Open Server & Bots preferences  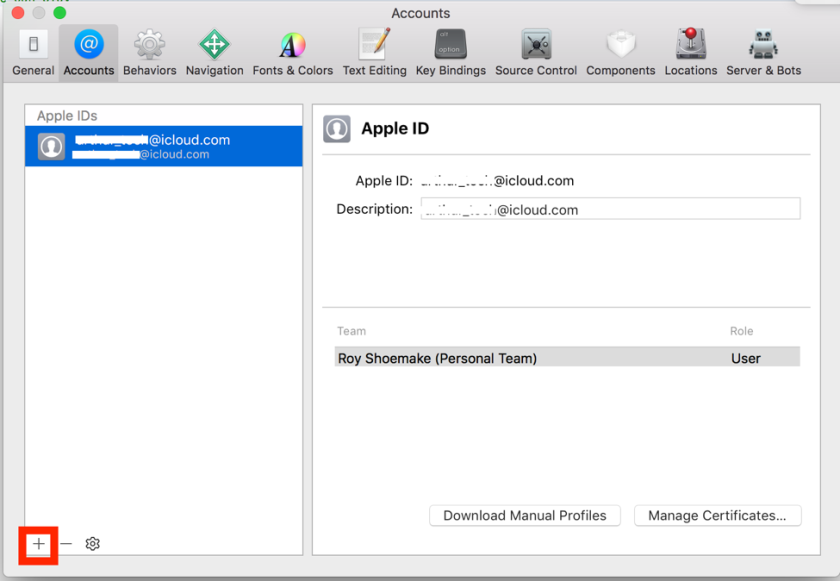click(763, 52)
